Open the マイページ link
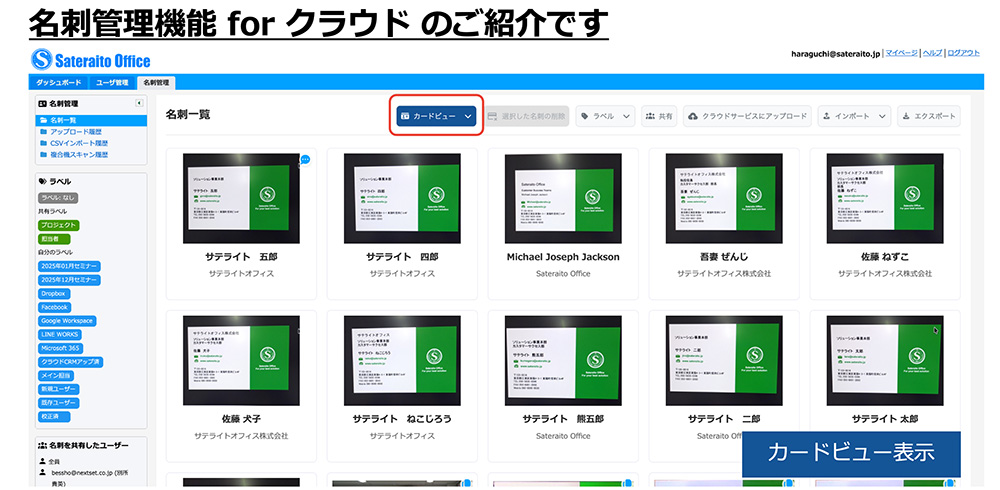 tap(901, 53)
